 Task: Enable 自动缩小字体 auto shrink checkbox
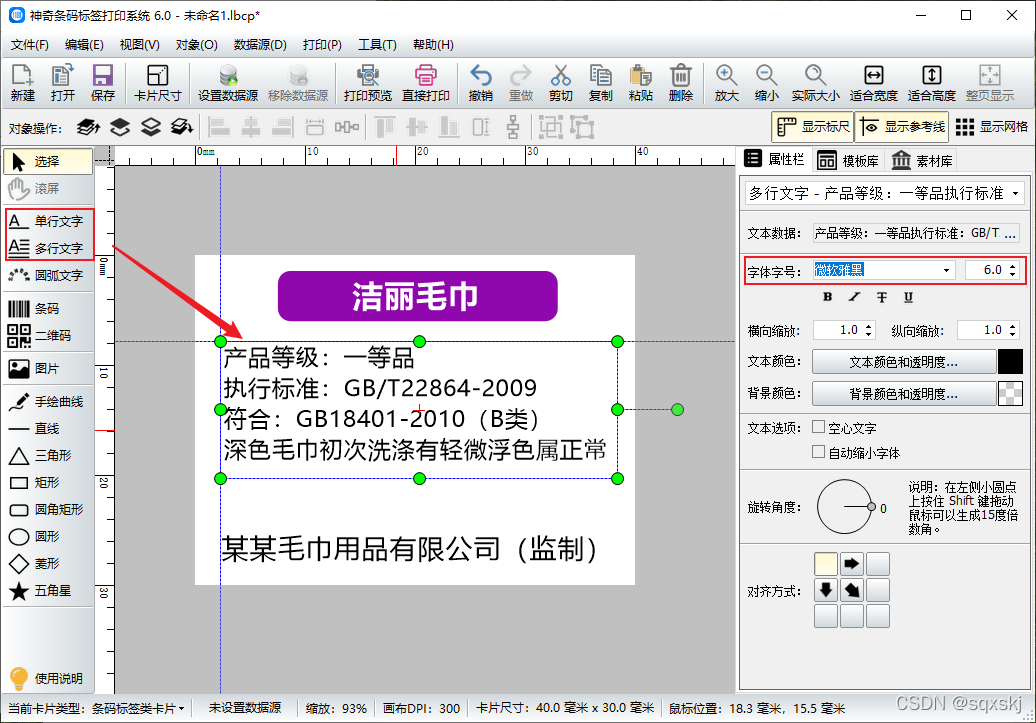tap(819, 452)
